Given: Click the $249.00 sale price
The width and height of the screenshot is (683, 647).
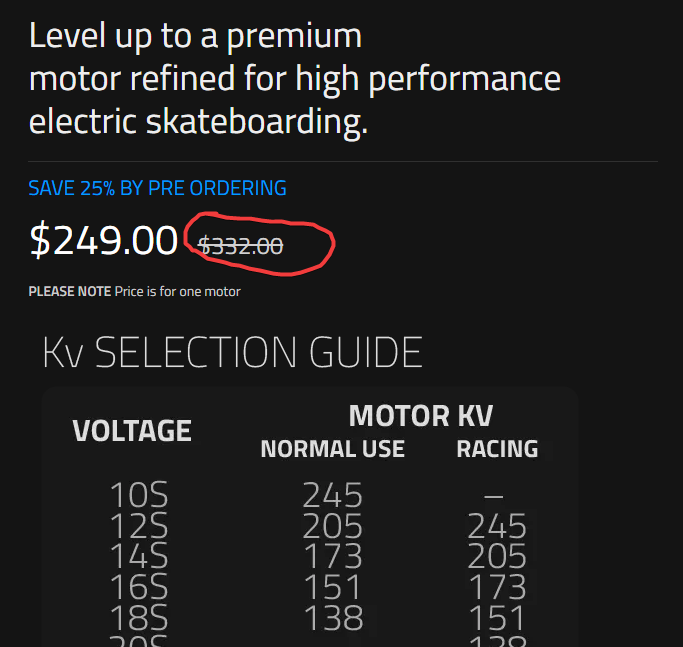Looking at the screenshot, I should pos(104,240).
